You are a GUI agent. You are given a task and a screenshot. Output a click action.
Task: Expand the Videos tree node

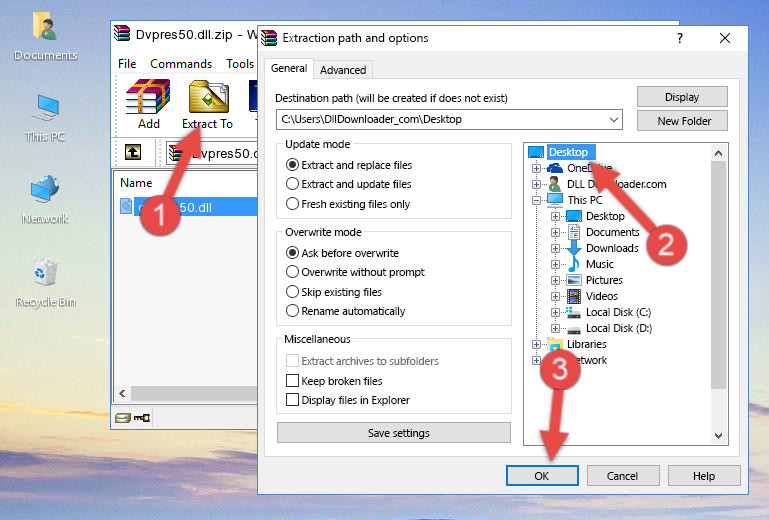(x=555, y=296)
